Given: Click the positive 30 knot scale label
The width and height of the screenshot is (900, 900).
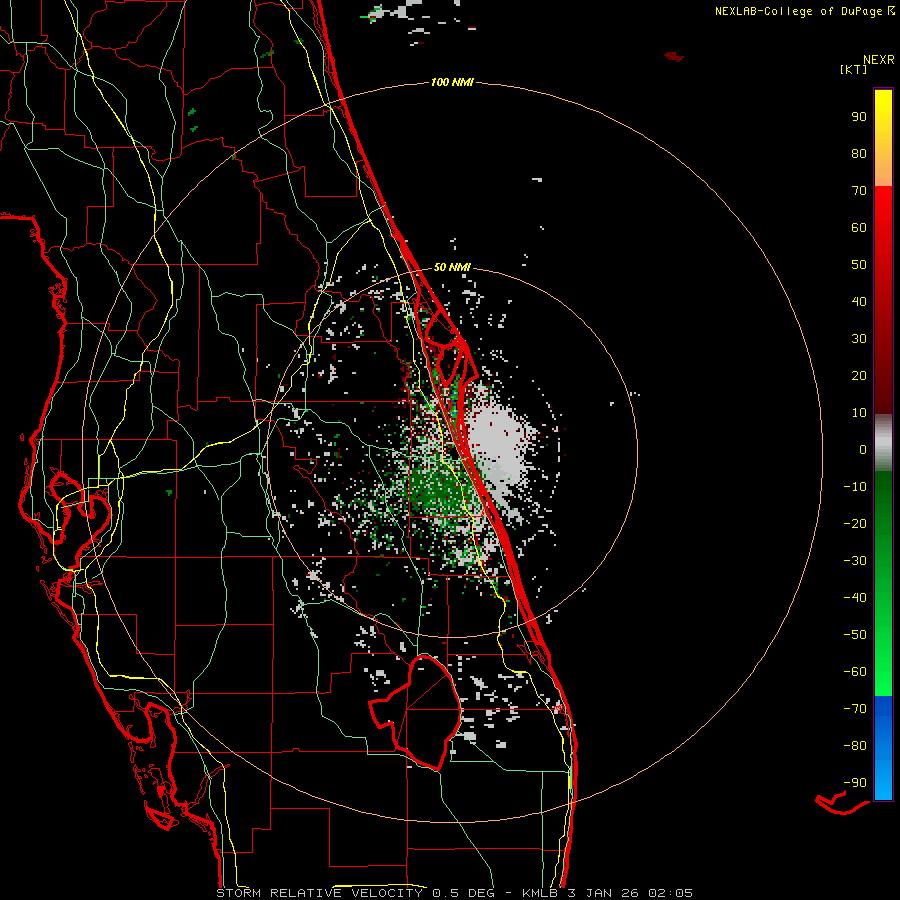Looking at the screenshot, I should tap(859, 339).
